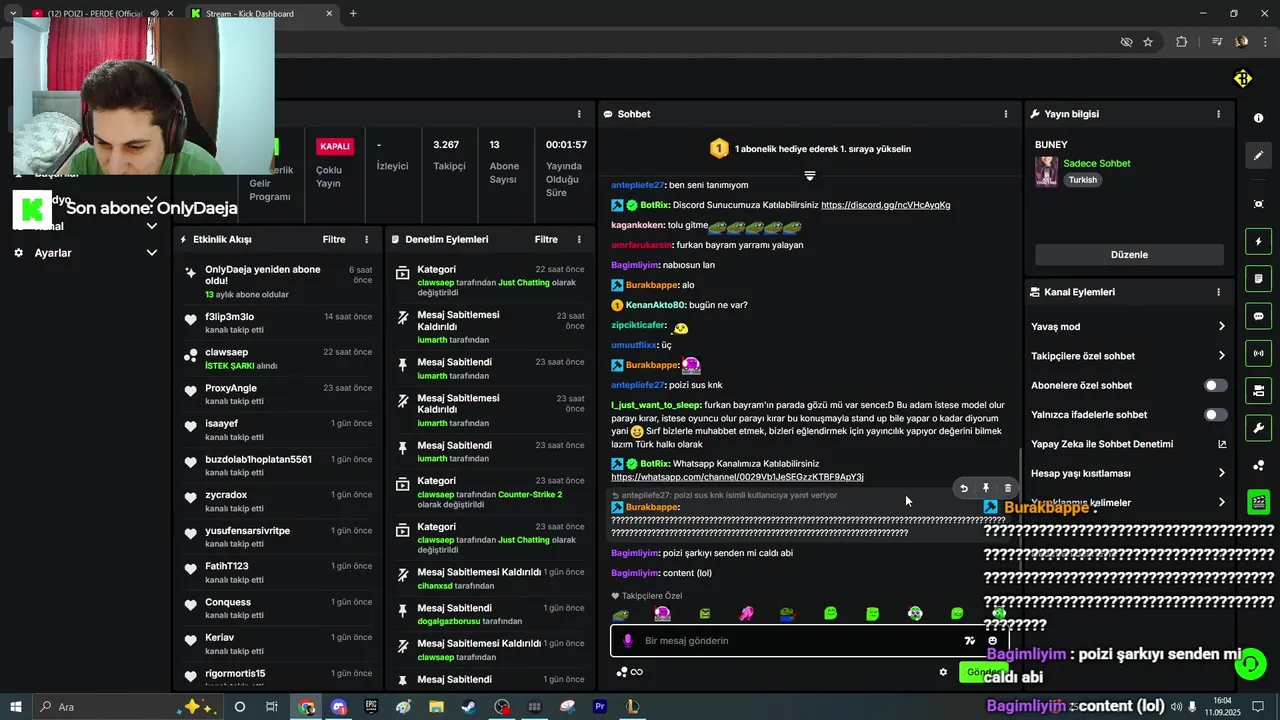Click the reply arrow on Burakbappe's message
1280x720 pixels.
coord(964,489)
